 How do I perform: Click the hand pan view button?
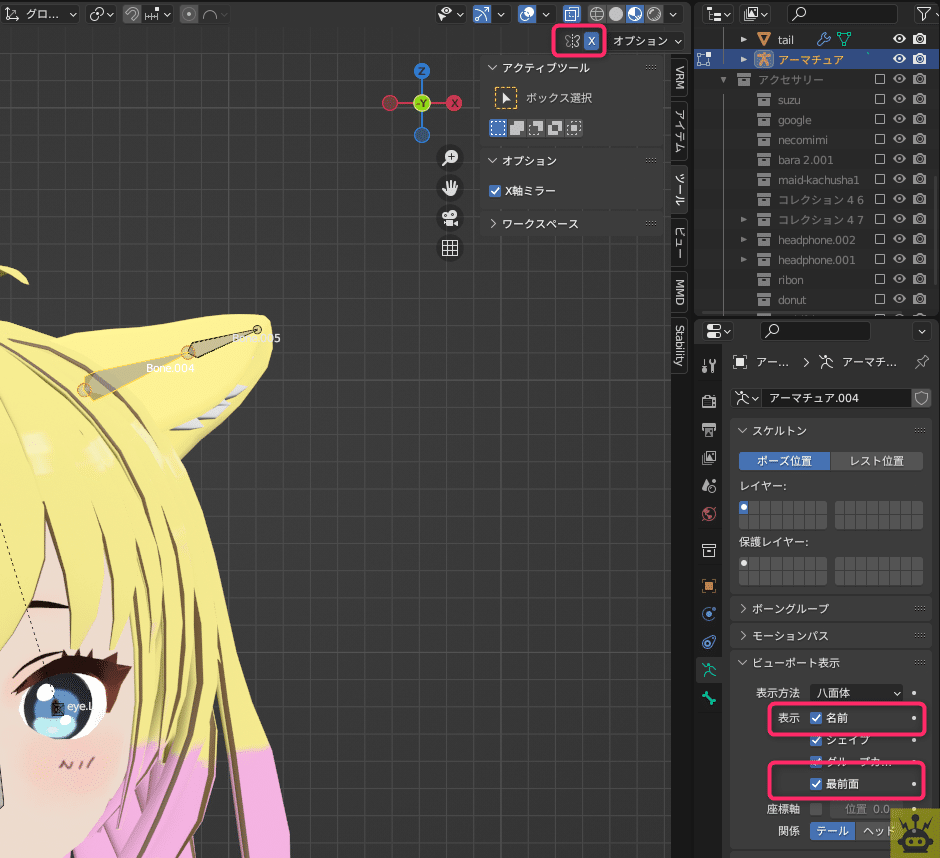450,188
